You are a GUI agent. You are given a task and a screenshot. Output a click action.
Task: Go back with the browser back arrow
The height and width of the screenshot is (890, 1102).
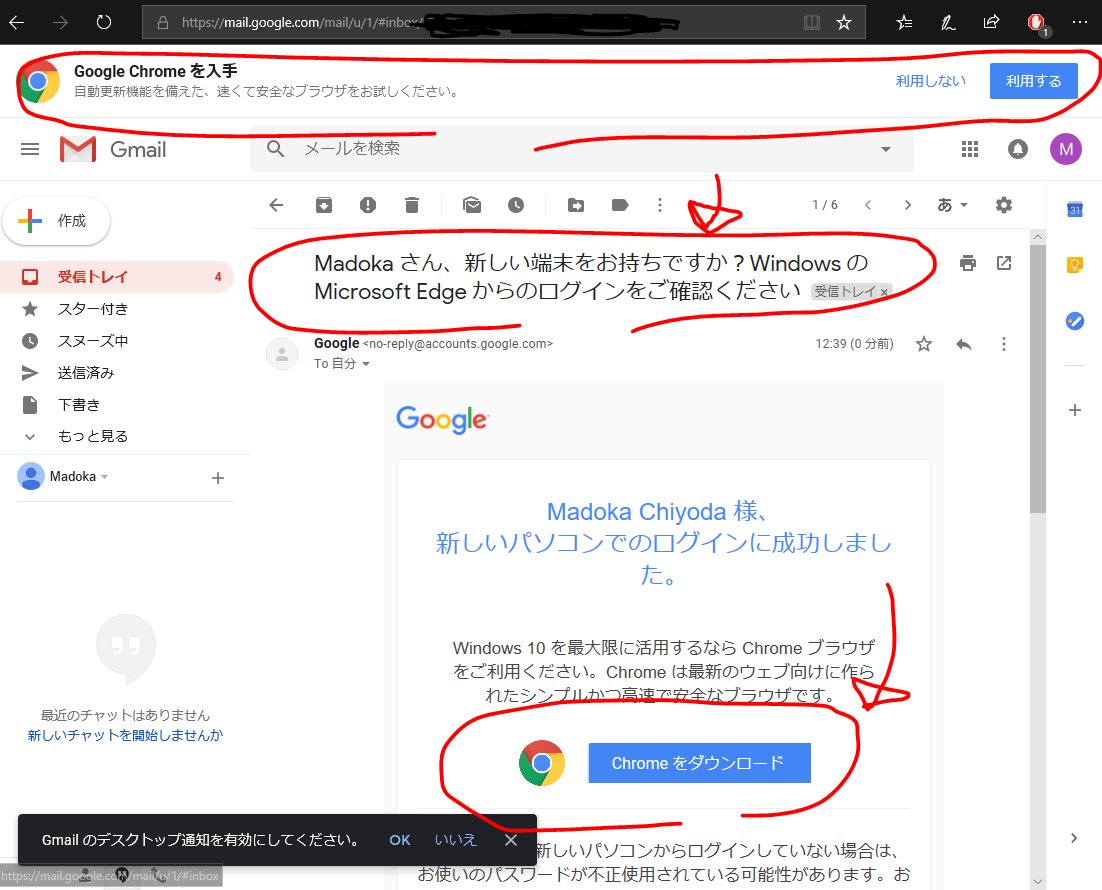17,22
